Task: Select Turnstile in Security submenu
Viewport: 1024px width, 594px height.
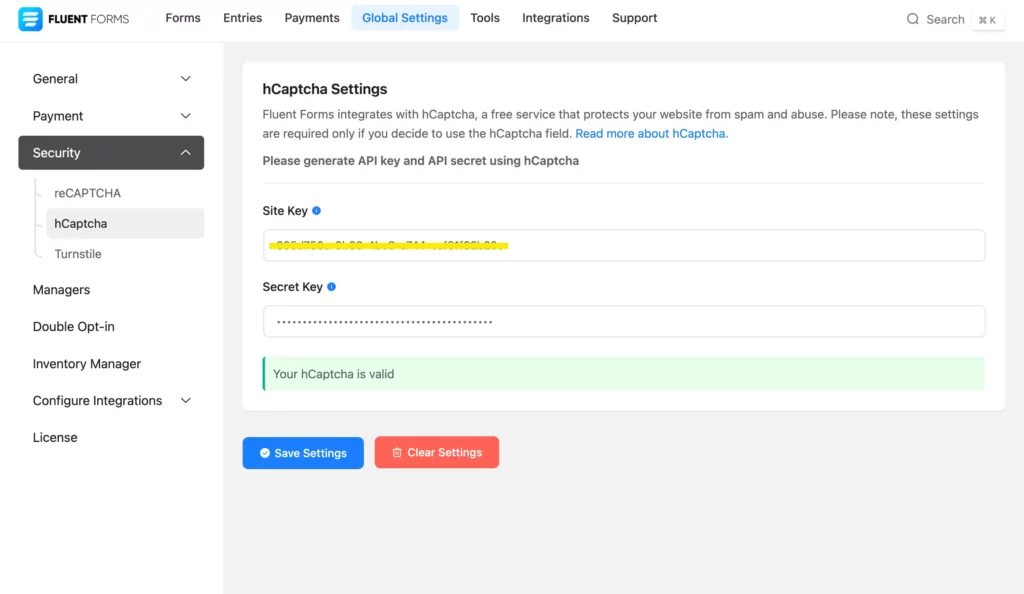Action: point(78,254)
